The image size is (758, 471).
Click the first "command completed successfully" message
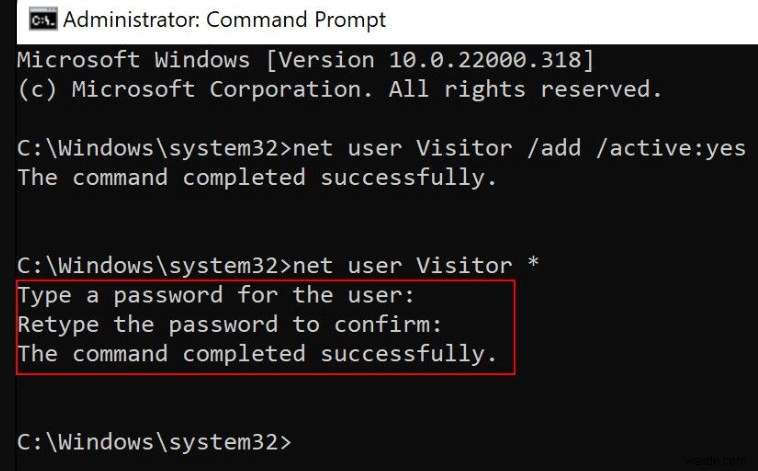pos(257,178)
